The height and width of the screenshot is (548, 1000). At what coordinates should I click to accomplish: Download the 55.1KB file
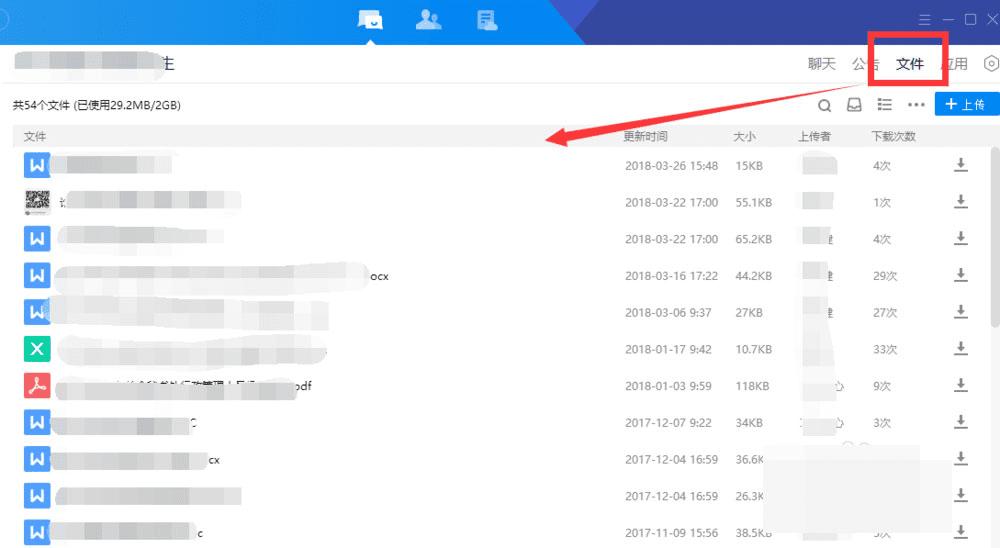(960, 202)
